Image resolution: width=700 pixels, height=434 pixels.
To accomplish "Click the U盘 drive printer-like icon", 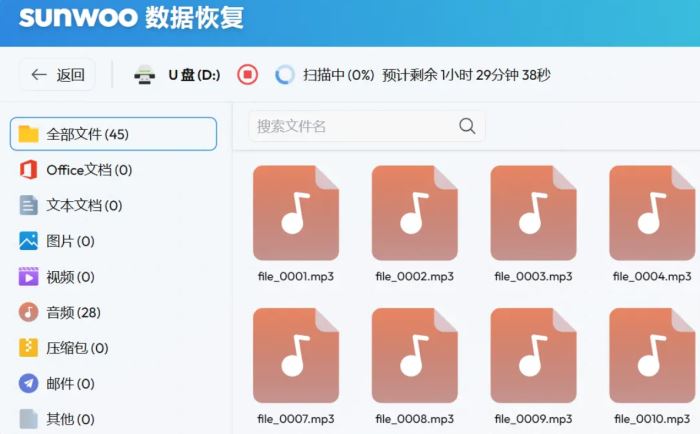I will tap(145, 75).
